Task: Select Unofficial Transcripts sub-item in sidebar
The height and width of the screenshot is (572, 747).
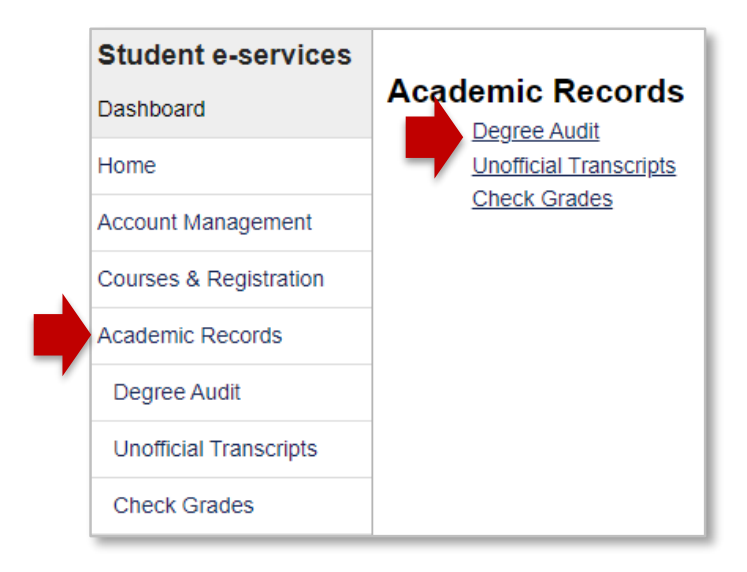Action: pyautogui.click(x=215, y=449)
